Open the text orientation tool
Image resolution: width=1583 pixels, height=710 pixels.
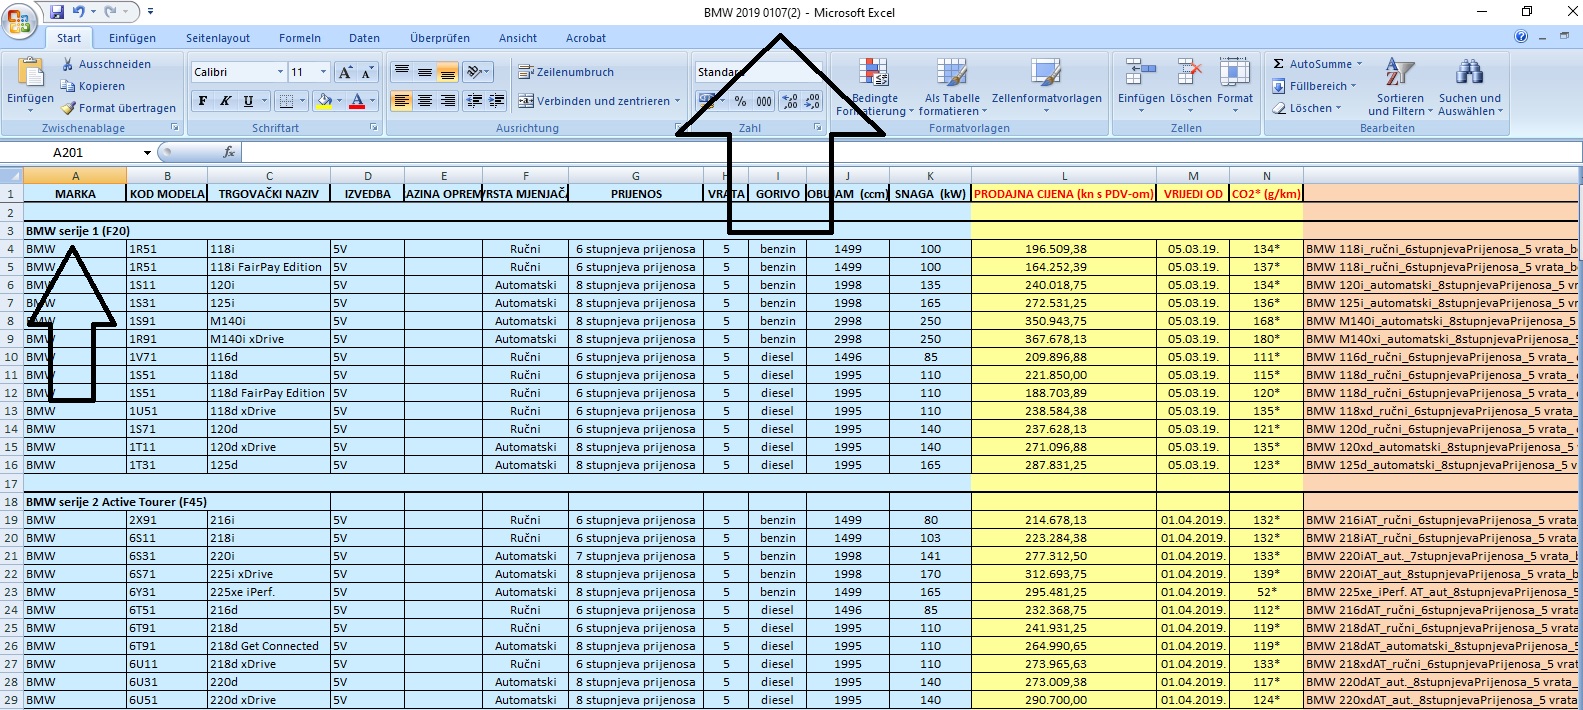(475, 72)
